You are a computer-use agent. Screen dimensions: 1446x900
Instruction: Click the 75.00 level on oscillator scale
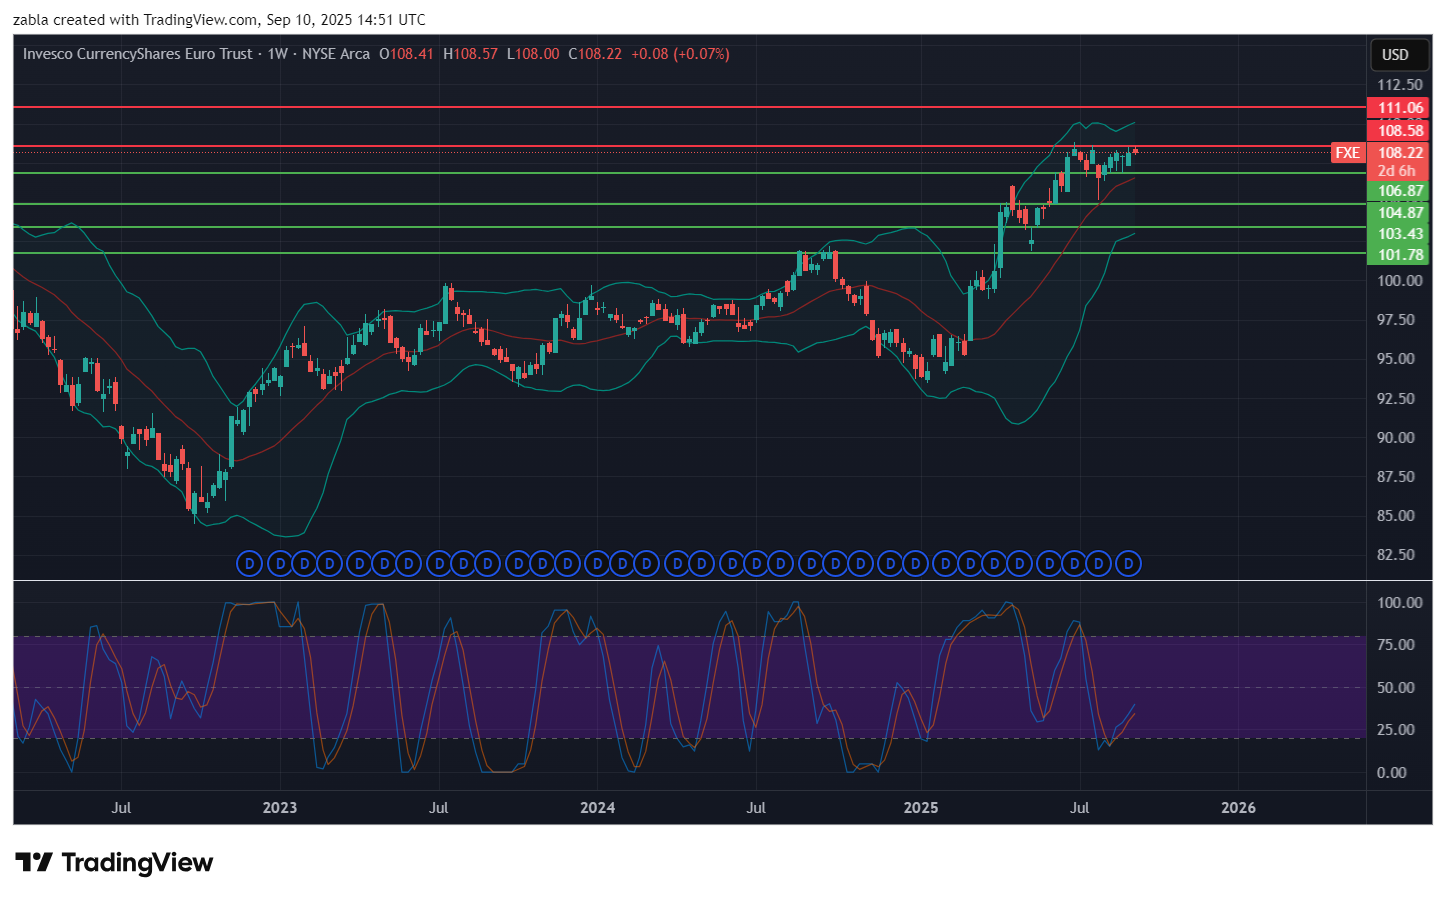(x=1394, y=645)
